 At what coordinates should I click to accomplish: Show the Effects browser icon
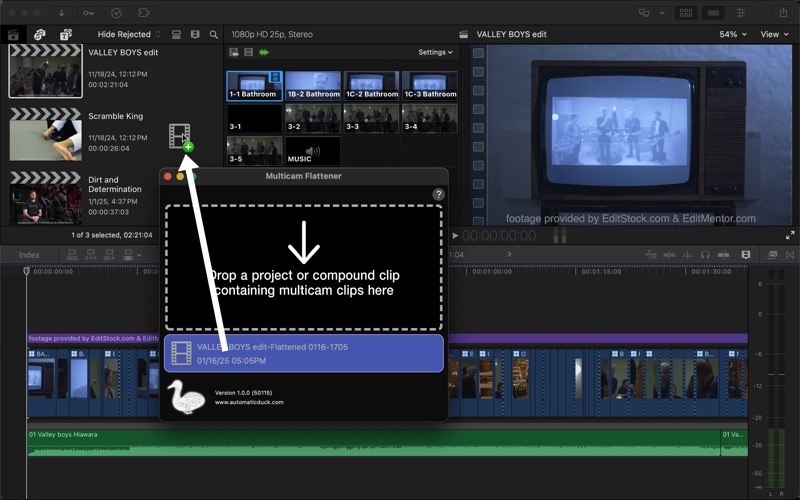click(x=772, y=255)
